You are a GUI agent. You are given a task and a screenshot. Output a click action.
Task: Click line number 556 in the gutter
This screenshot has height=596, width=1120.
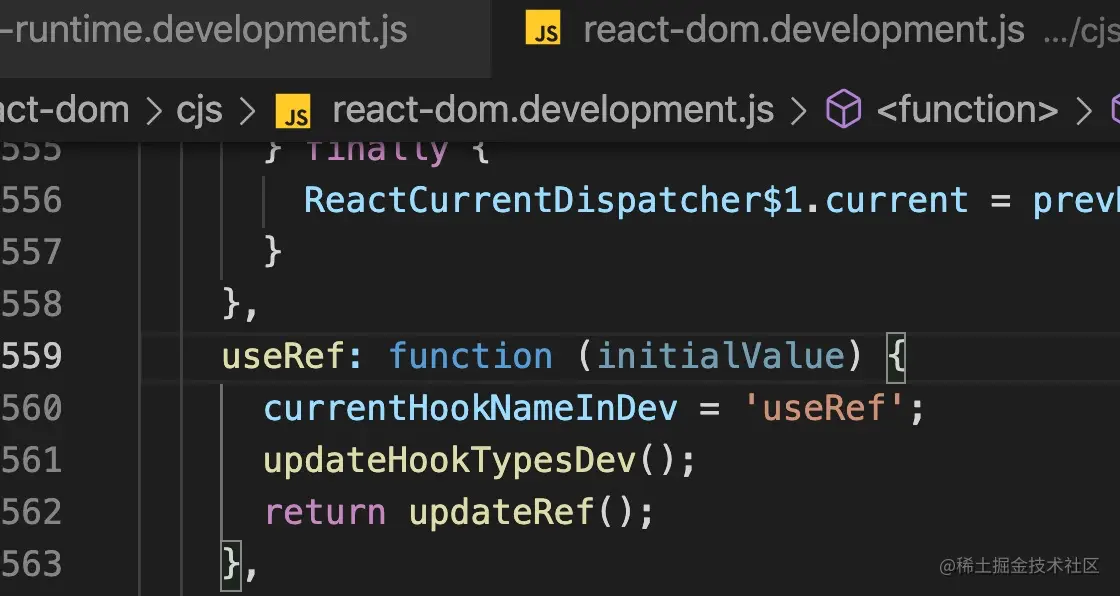(x=31, y=200)
